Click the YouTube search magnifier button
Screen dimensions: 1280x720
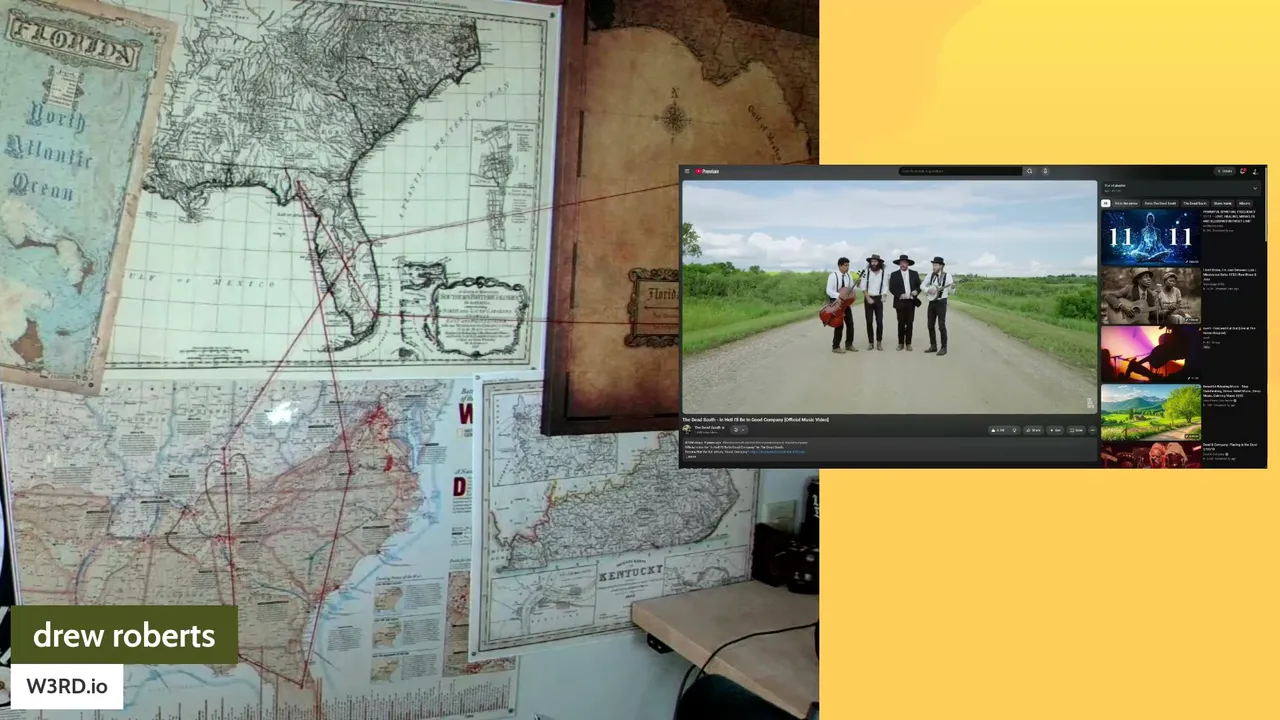[1029, 171]
